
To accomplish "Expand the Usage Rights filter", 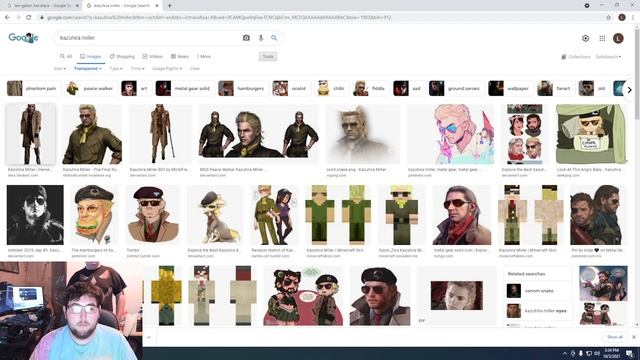I will point(167,69).
